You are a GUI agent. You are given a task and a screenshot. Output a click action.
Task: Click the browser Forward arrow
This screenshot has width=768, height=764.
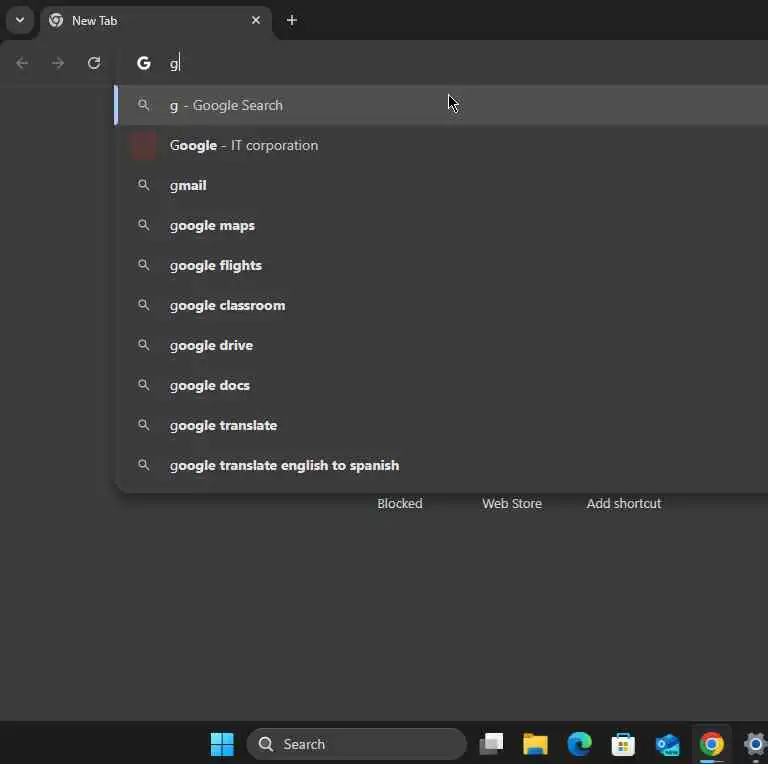click(58, 63)
